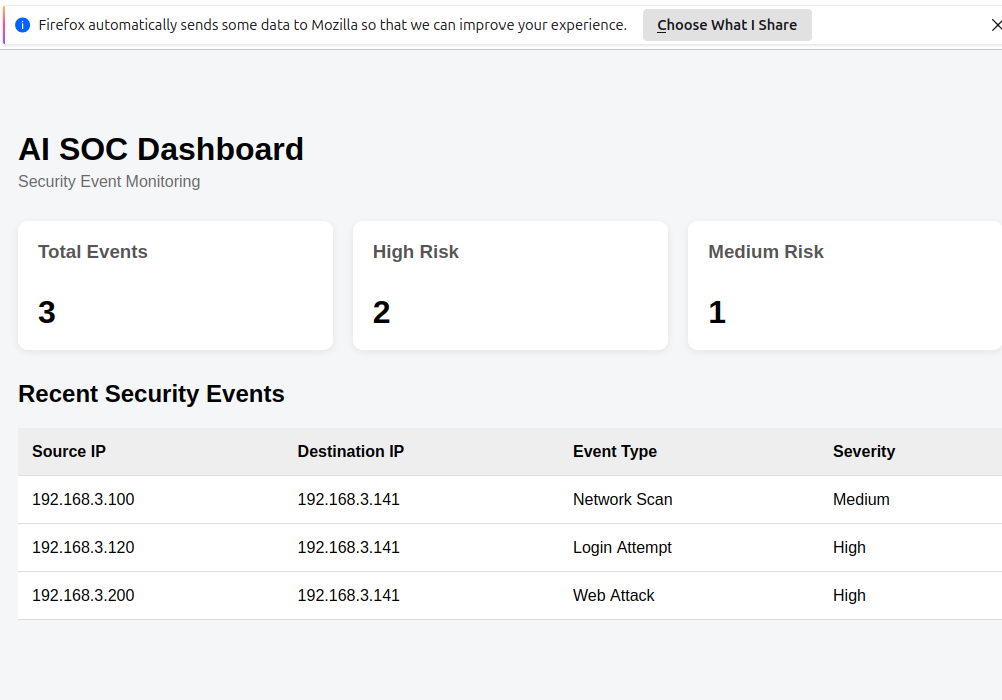Screen dimensions: 1002x700
Task: Click the Medium severity value
Action: [x=861, y=499]
